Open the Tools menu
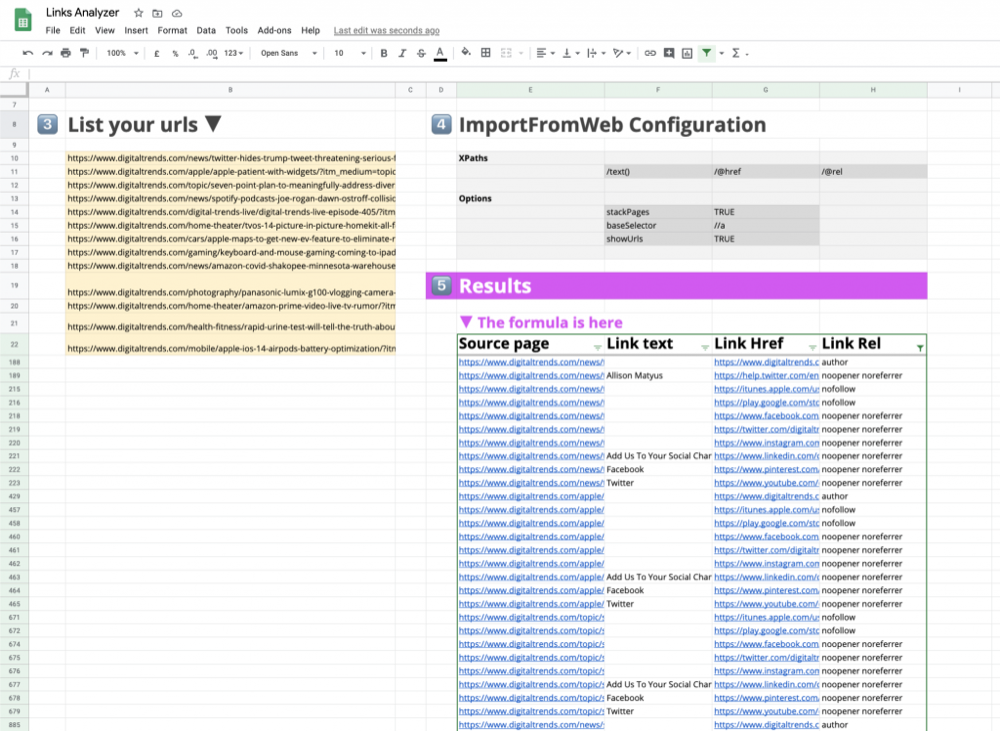Image resolution: width=1000 pixels, height=731 pixels. click(236, 30)
